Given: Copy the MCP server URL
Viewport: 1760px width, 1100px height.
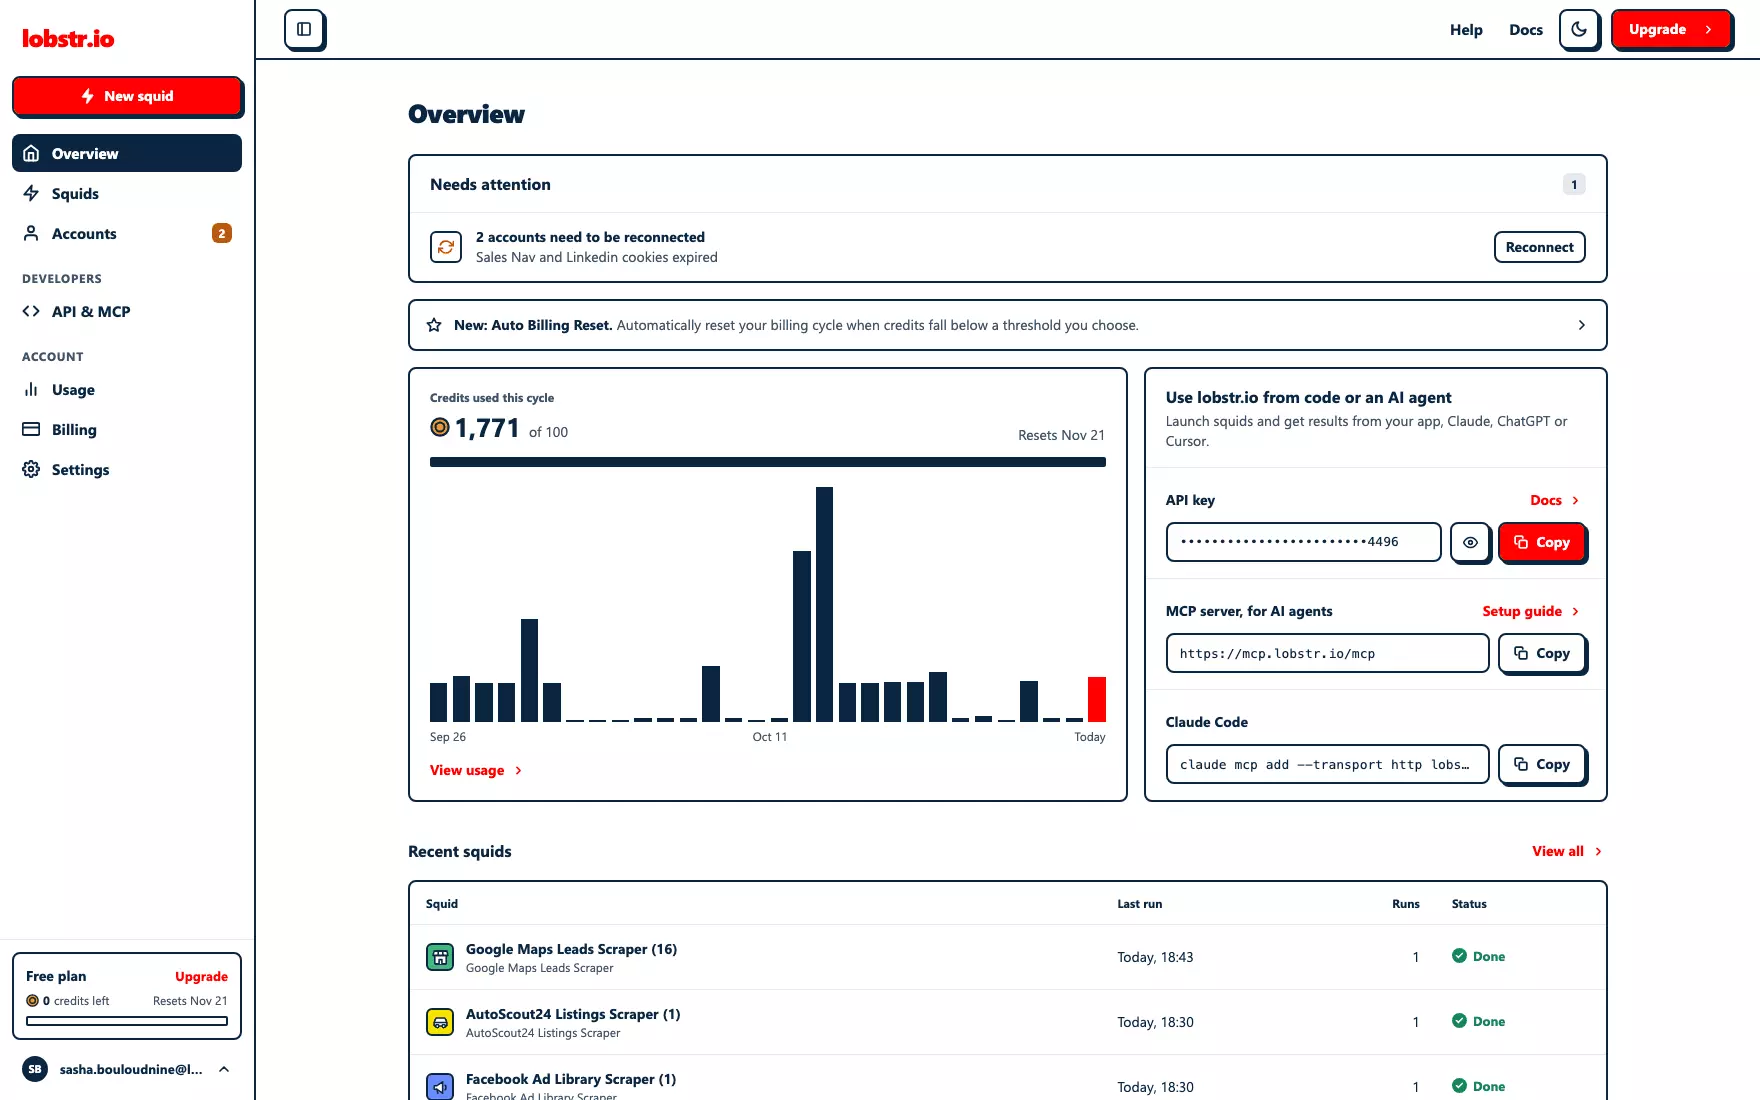Looking at the screenshot, I should point(1541,653).
